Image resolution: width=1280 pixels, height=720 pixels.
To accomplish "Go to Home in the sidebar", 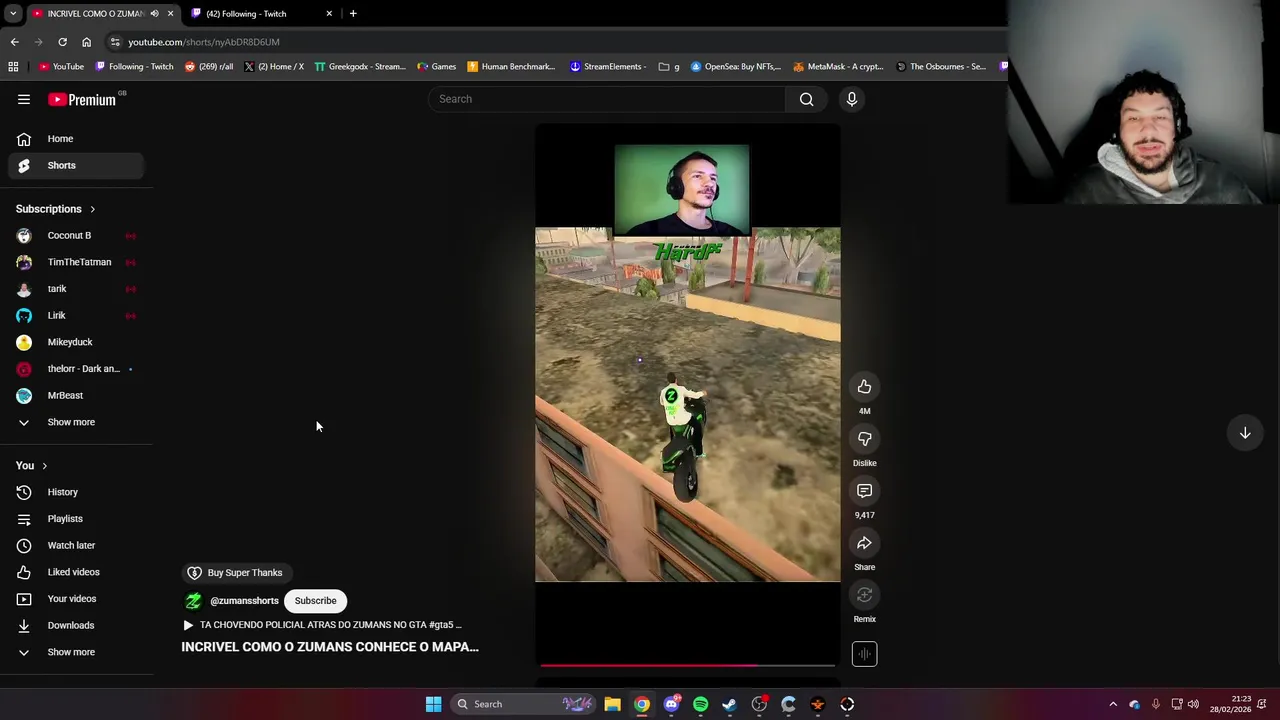I will (x=76, y=139).
